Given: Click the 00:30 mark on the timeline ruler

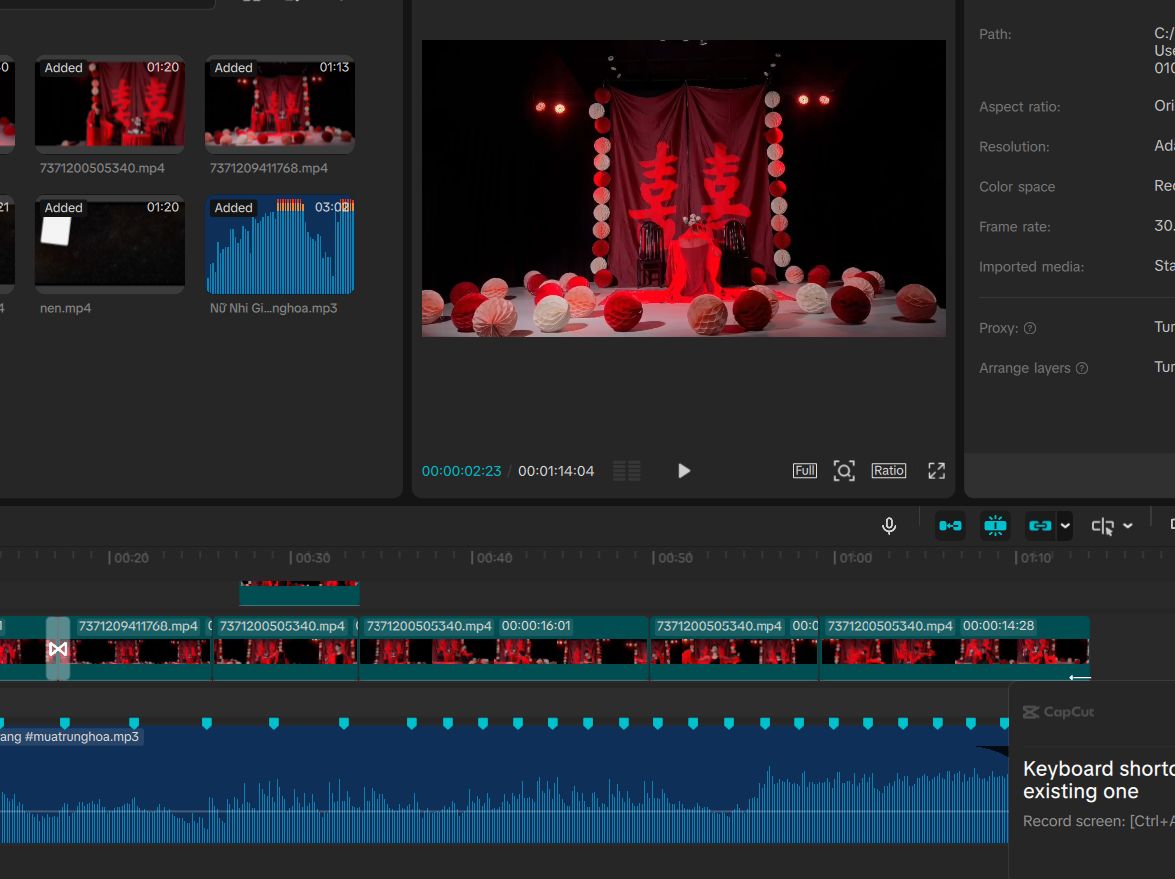Looking at the screenshot, I should (x=310, y=558).
